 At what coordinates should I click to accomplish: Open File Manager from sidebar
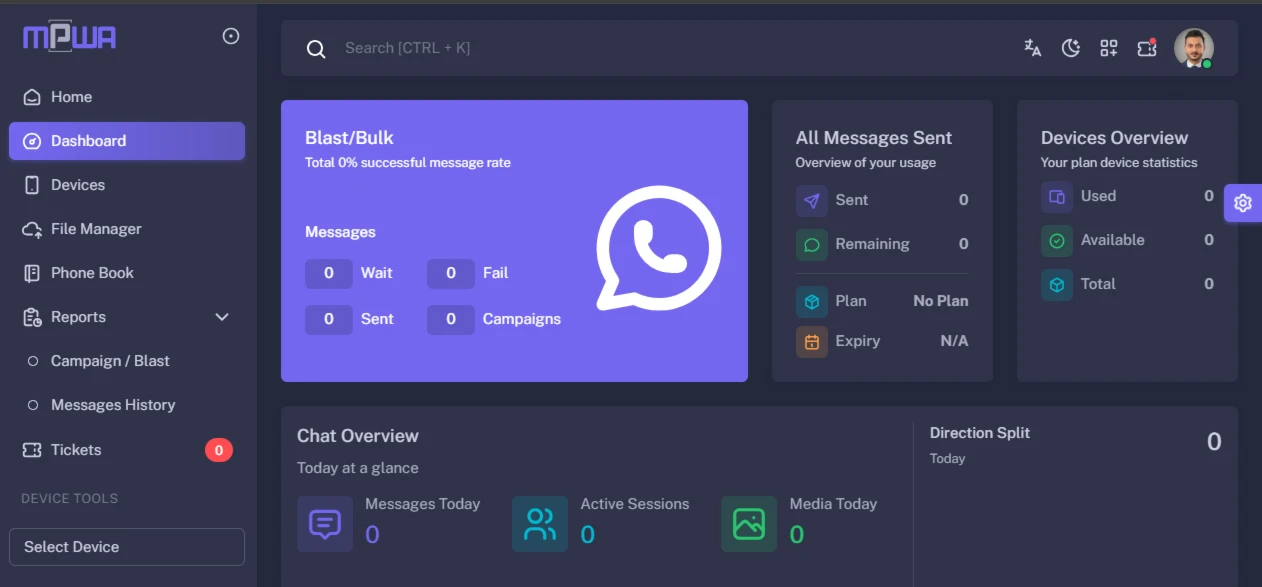click(96, 229)
